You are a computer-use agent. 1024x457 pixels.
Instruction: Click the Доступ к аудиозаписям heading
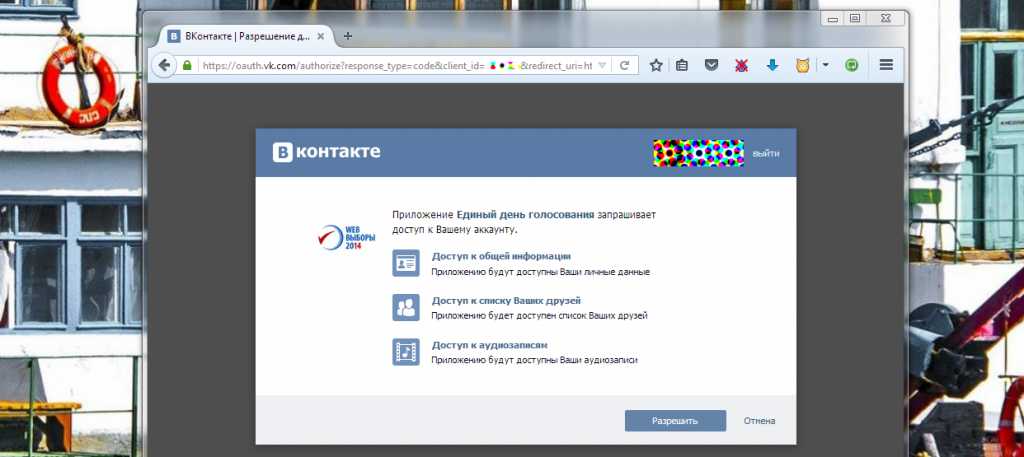[x=489, y=345]
